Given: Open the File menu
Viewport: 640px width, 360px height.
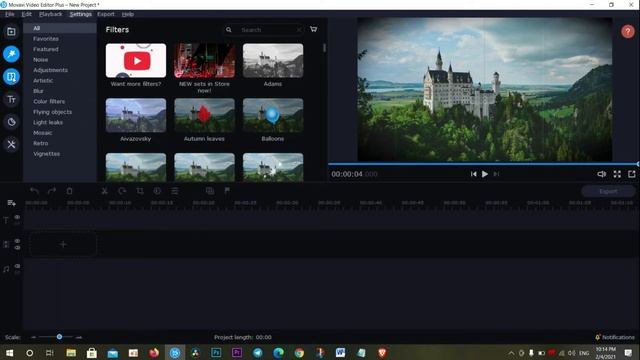Looking at the screenshot, I should 9,14.
